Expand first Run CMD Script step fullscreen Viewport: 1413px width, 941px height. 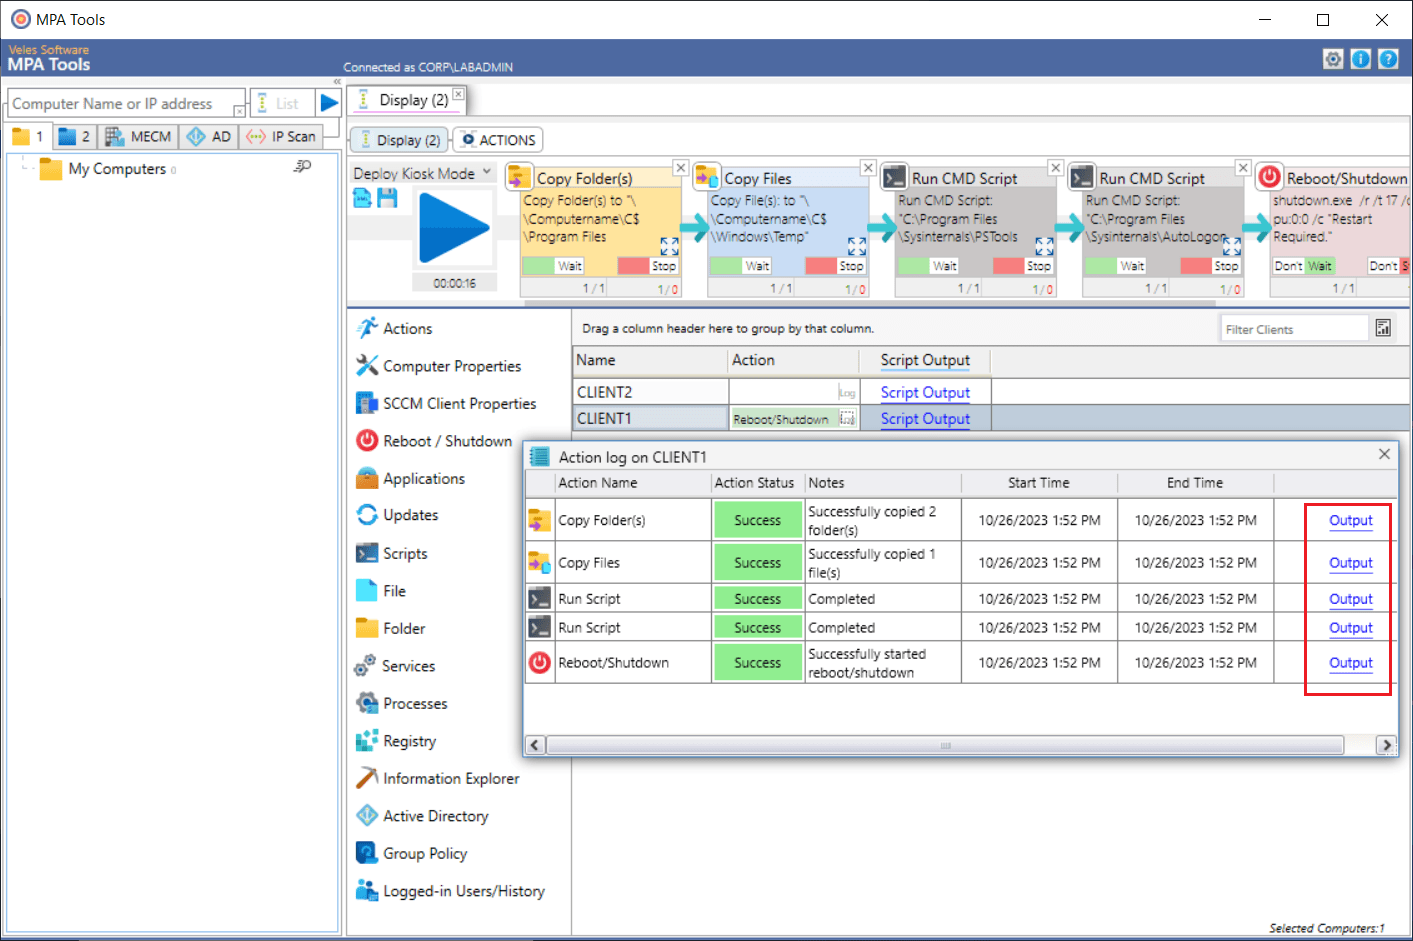click(x=1044, y=246)
